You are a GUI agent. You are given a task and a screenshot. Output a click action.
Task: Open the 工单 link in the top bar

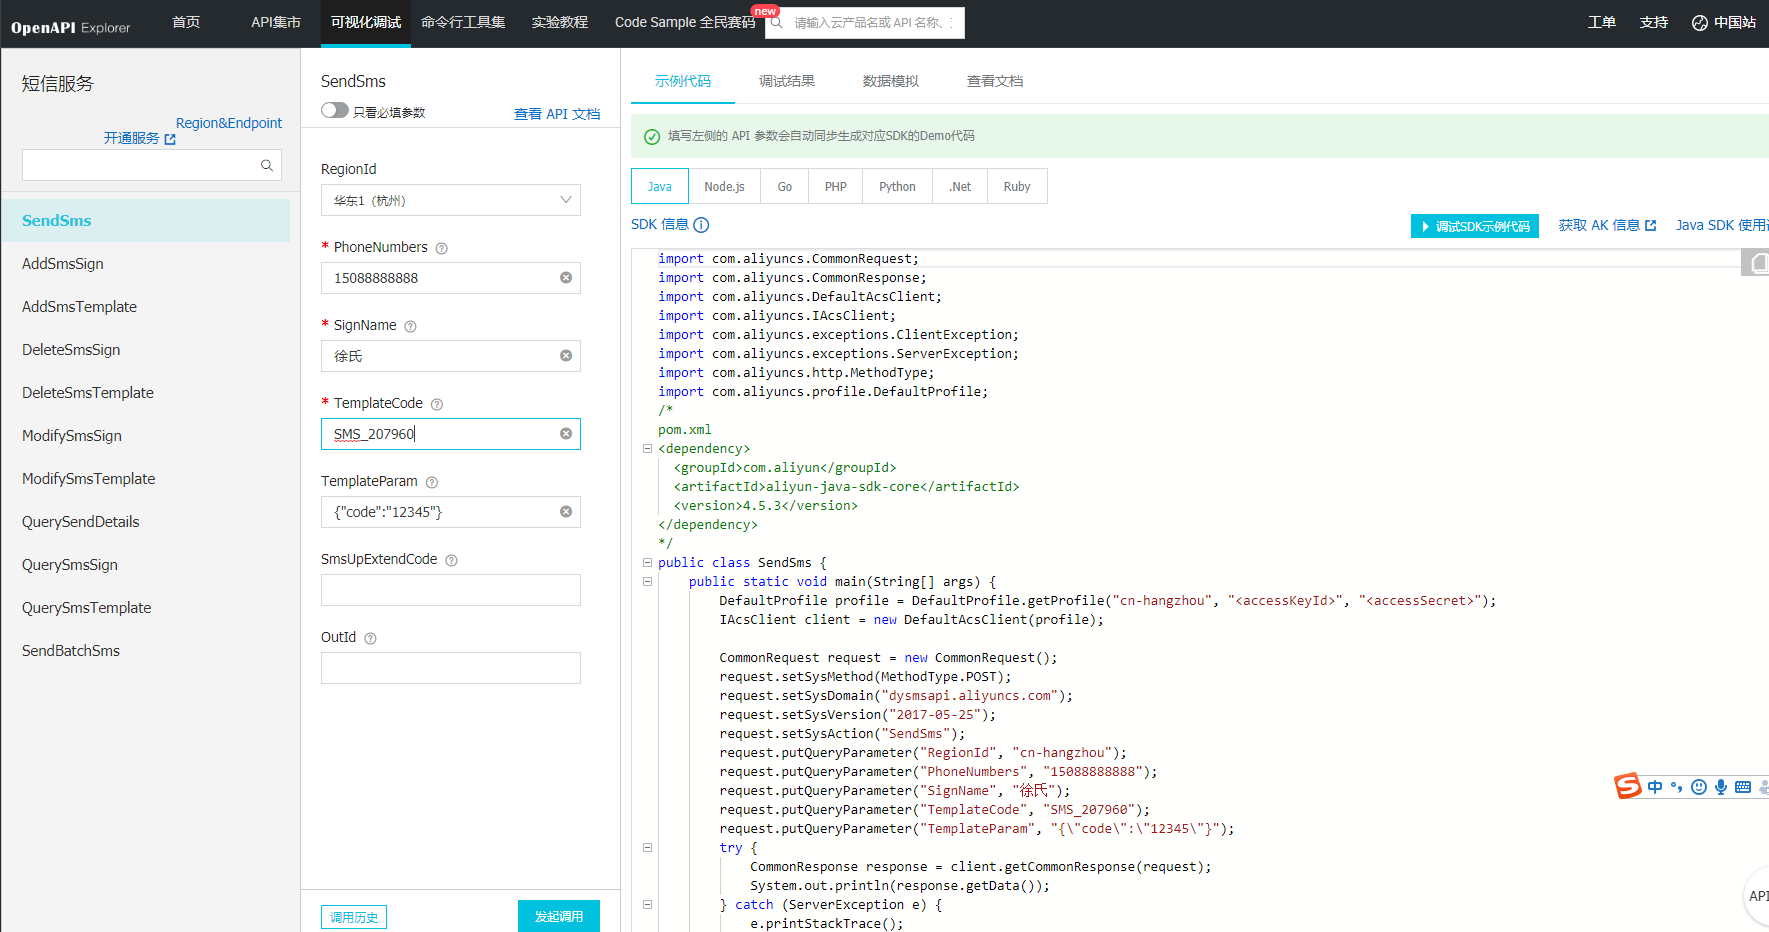[x=1602, y=22]
